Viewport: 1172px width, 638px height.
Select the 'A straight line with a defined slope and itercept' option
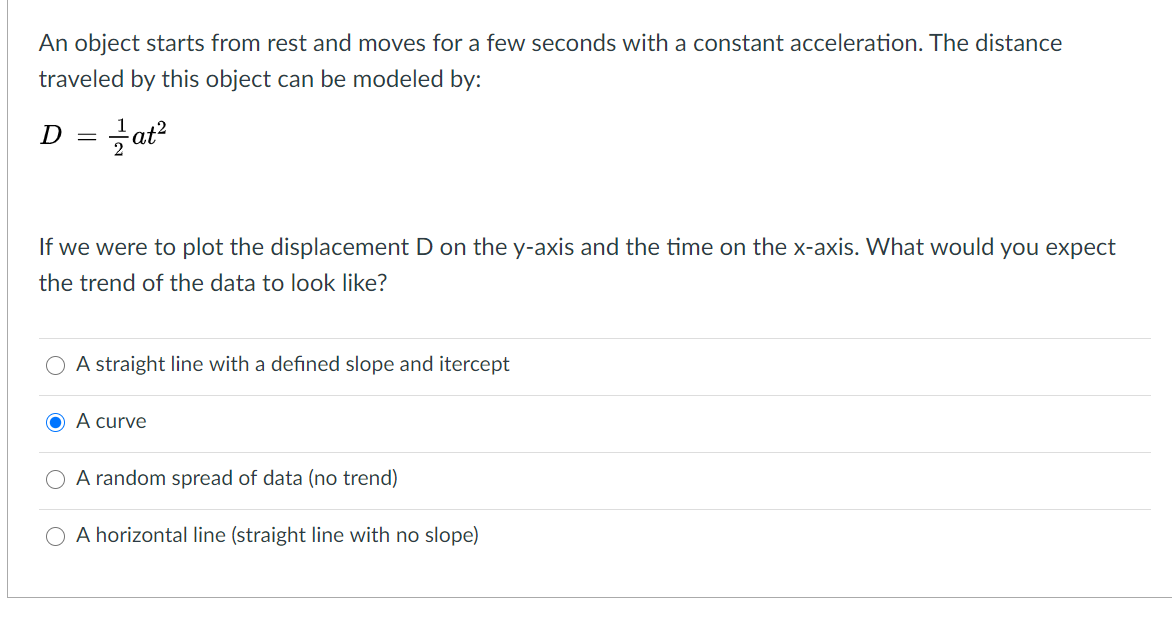(x=292, y=364)
